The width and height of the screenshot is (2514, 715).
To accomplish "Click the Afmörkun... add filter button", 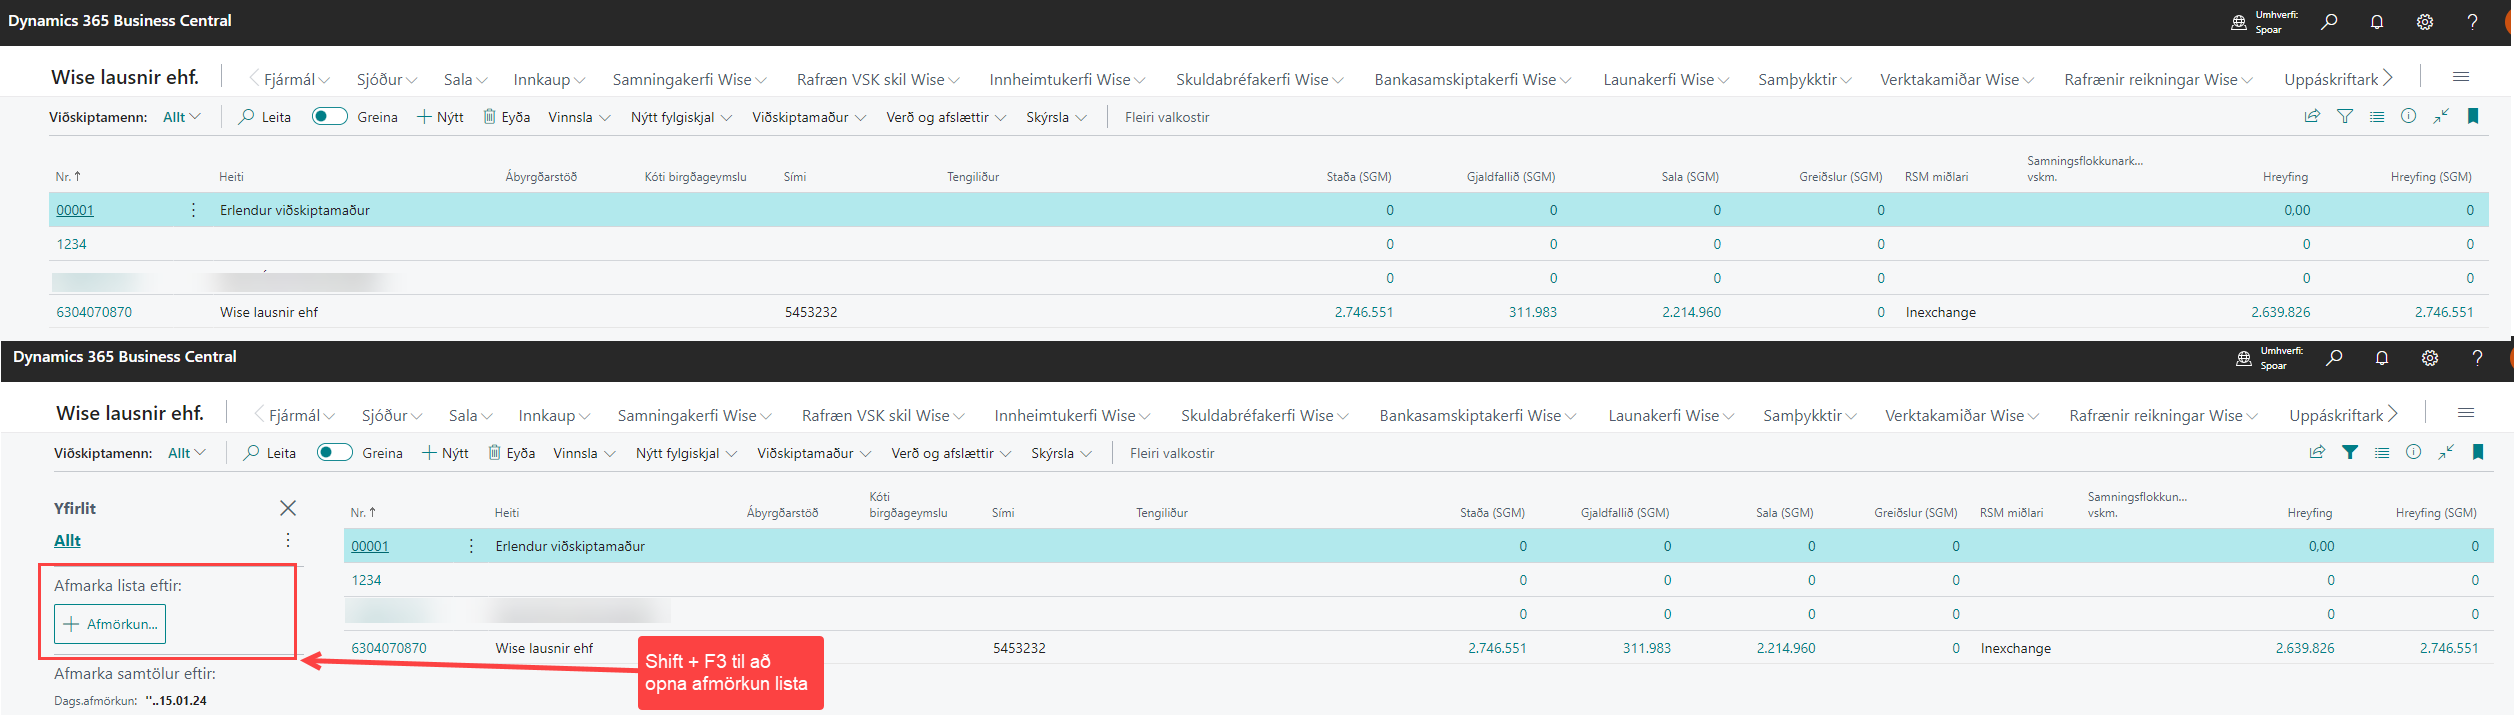I will point(110,624).
